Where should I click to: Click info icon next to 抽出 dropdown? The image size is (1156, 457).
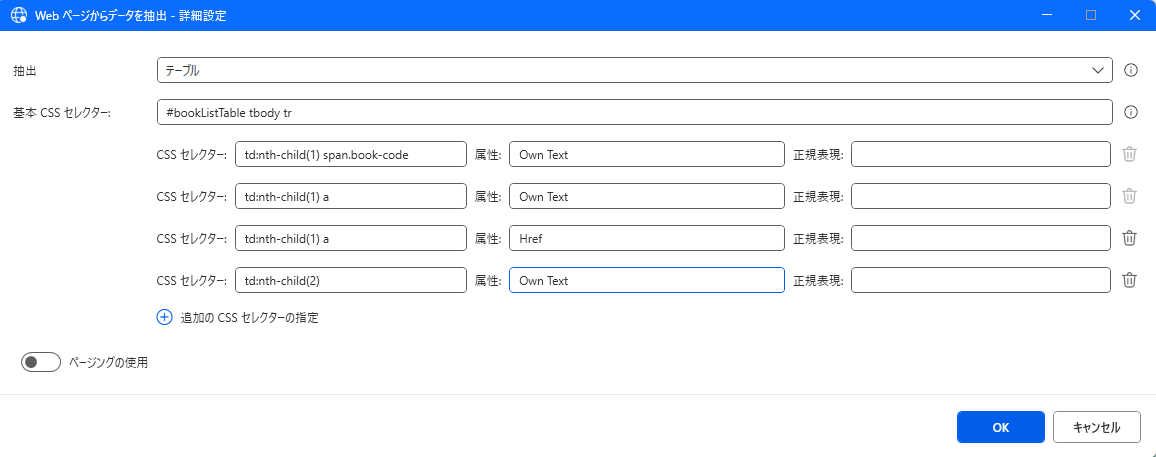[1132, 70]
